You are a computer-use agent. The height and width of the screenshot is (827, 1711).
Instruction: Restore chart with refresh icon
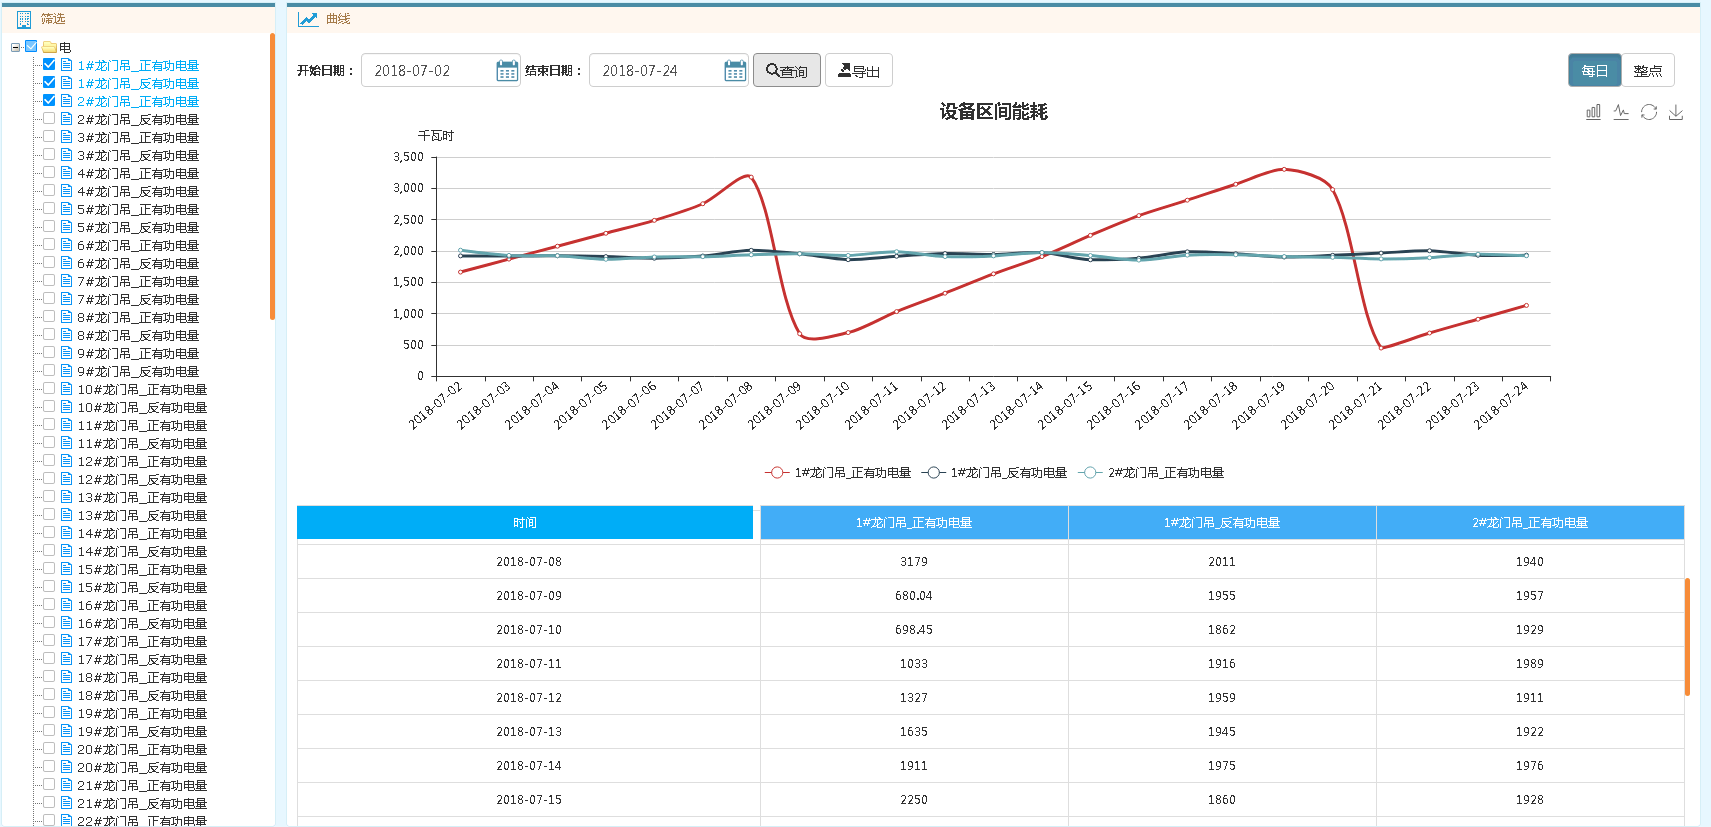coord(1649,112)
